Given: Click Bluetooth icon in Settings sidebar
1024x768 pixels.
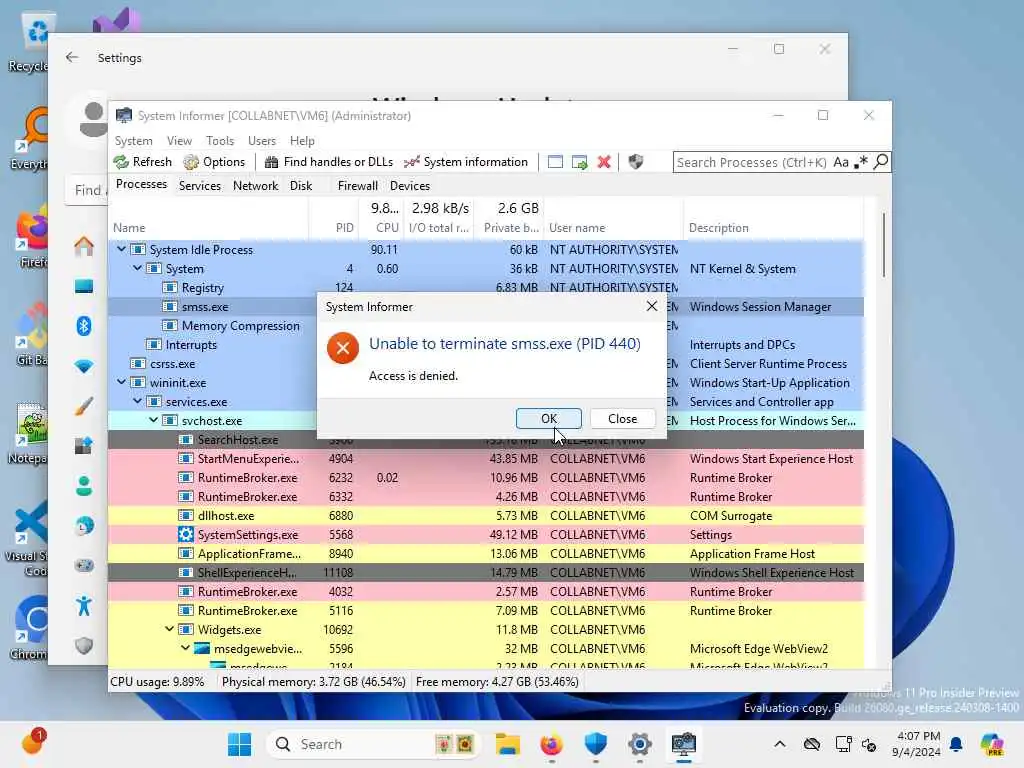Looking at the screenshot, I should tap(84, 326).
